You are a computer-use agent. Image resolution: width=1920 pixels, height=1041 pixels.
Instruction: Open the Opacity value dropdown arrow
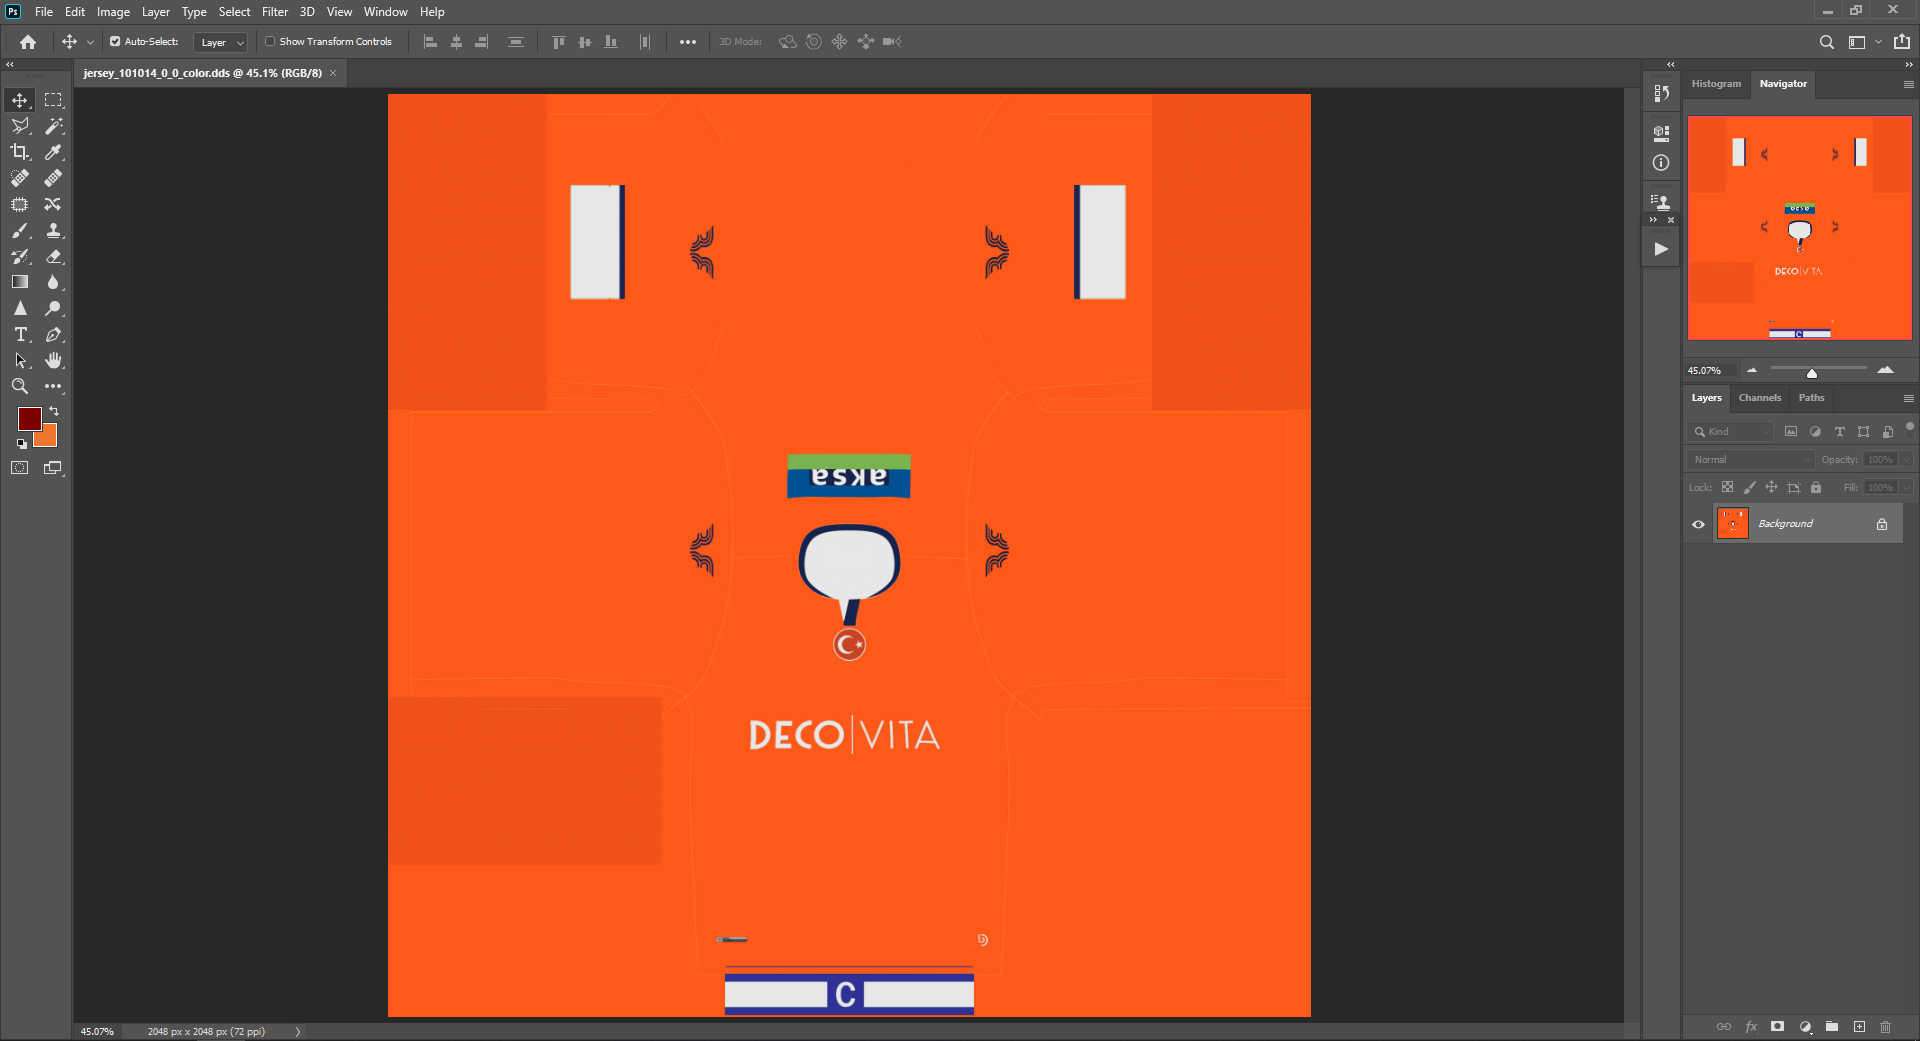pos(1906,460)
